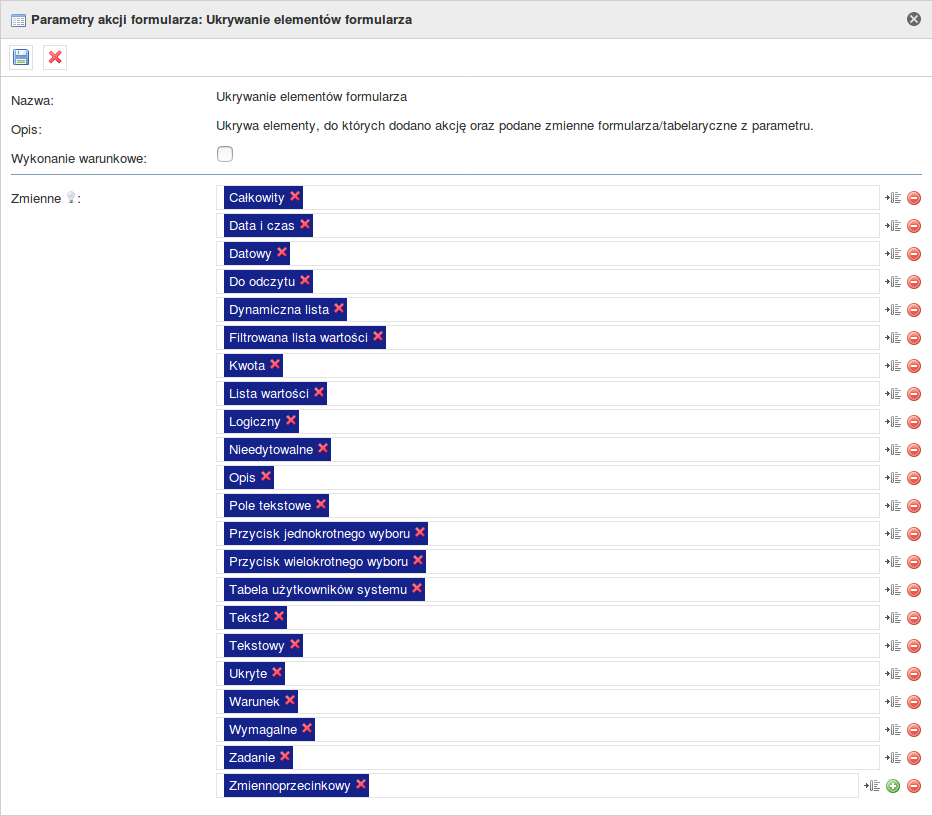Remove the Tabela użytkowników systemu tag
This screenshot has width=932, height=816.
417,588
